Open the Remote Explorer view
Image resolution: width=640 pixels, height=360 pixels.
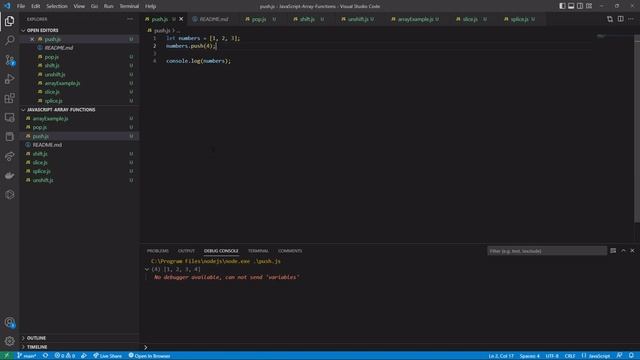(9, 118)
